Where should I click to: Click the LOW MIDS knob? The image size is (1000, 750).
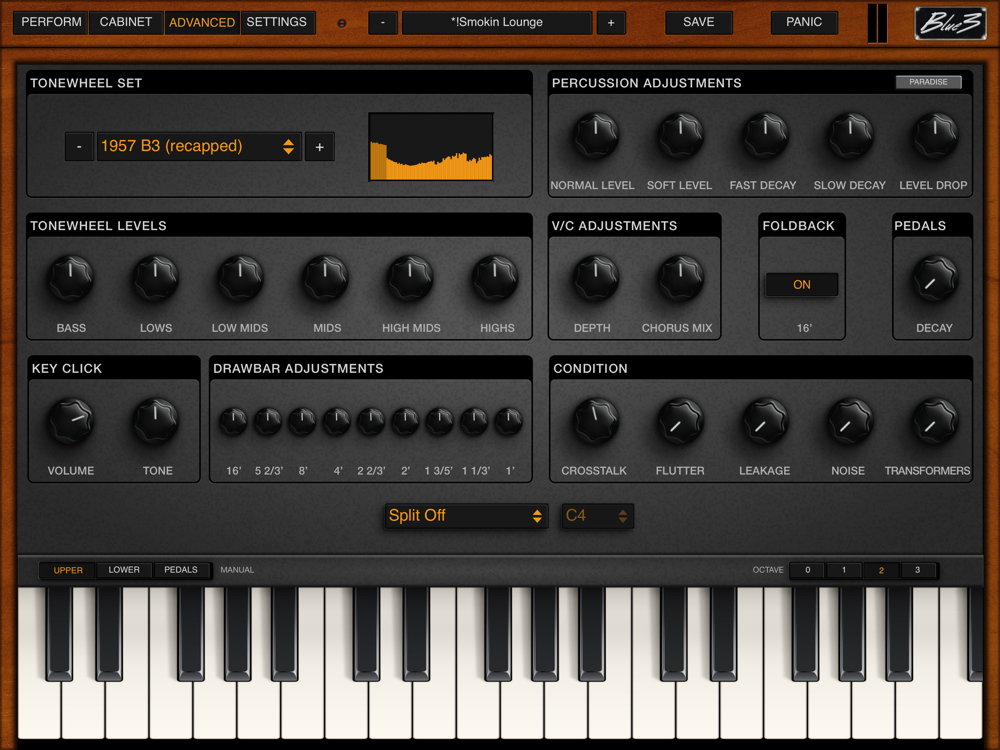point(240,279)
